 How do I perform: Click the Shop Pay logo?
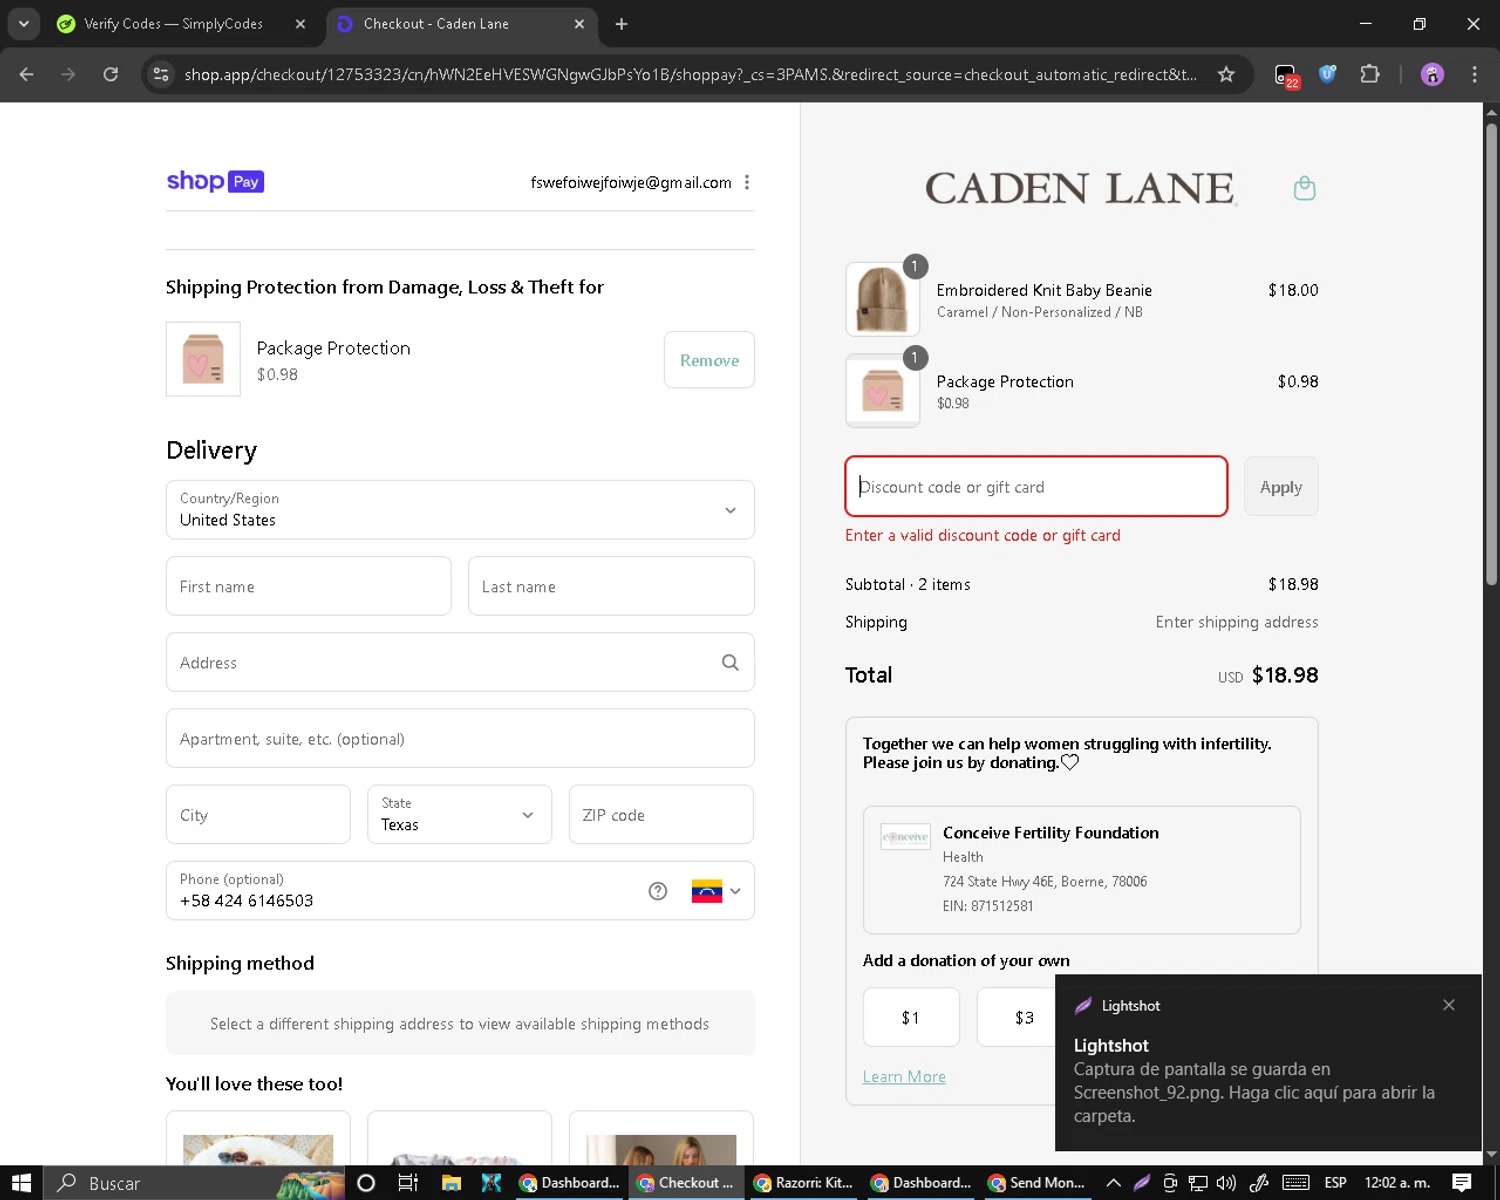[215, 181]
